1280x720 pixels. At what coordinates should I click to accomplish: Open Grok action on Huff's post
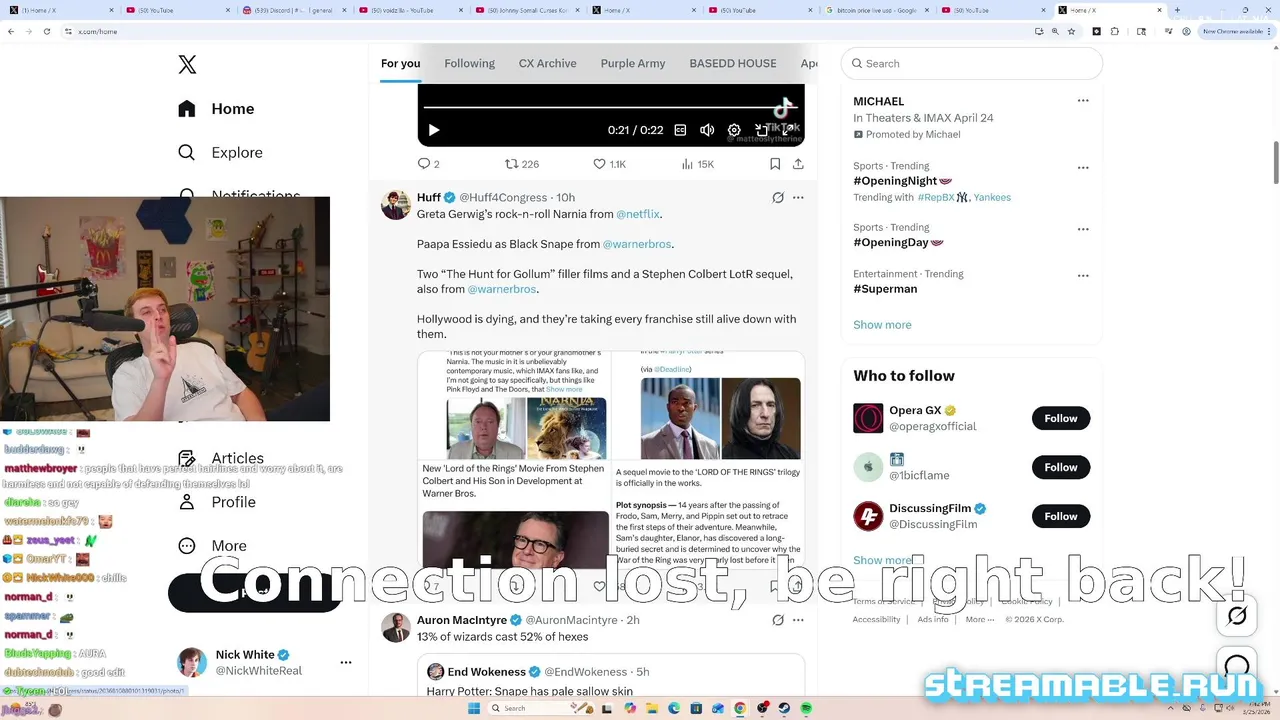(778, 197)
